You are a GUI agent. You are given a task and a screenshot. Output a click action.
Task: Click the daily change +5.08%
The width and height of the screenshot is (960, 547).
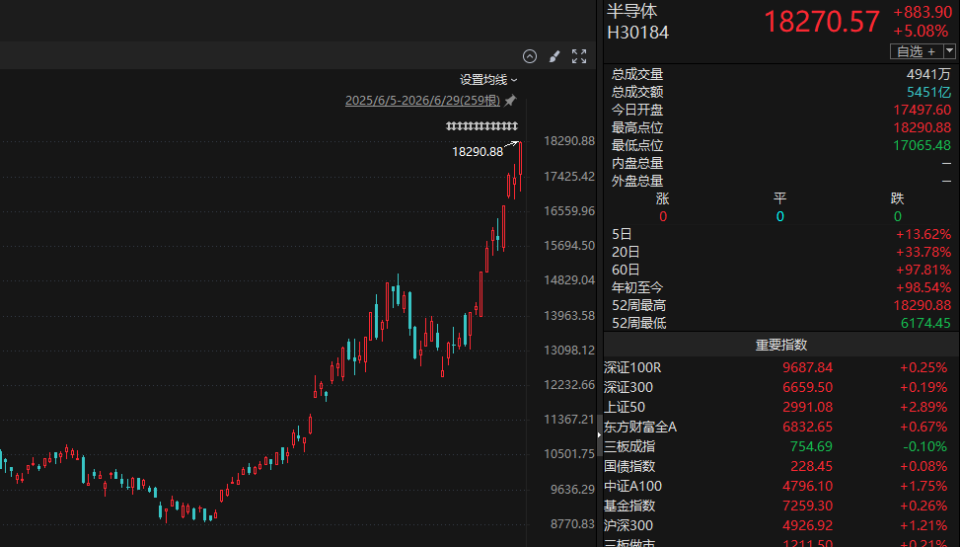point(921,31)
